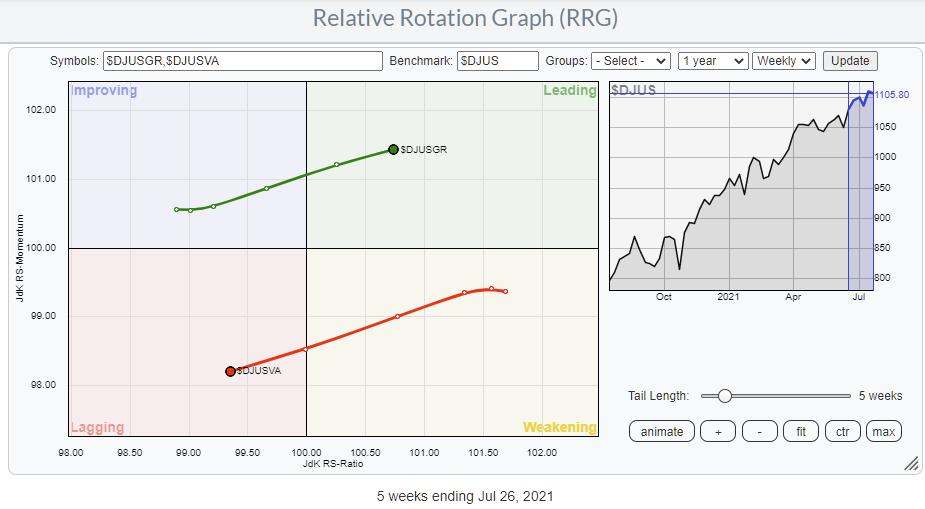Viewport: 925px width, 509px height.
Task: Click the Benchmark input field
Action: (x=497, y=61)
